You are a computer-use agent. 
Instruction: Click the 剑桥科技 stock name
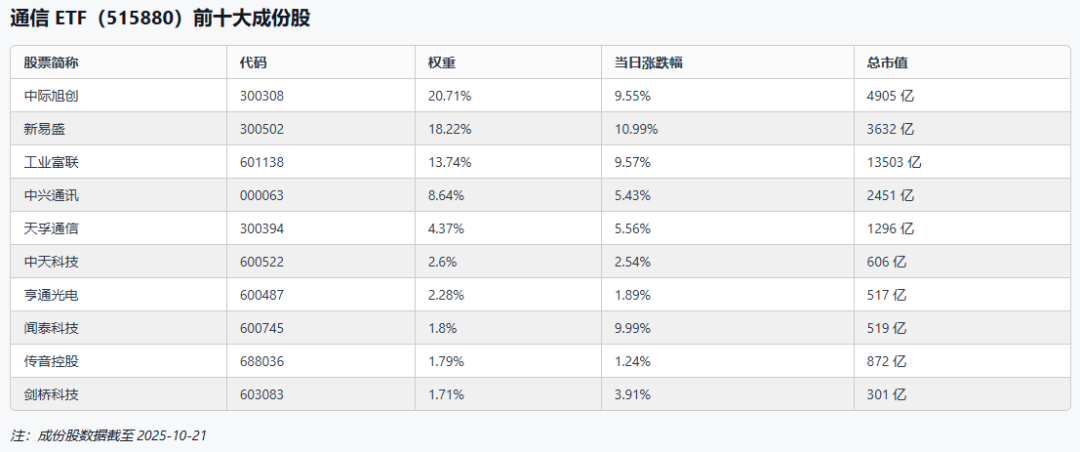click(x=51, y=394)
